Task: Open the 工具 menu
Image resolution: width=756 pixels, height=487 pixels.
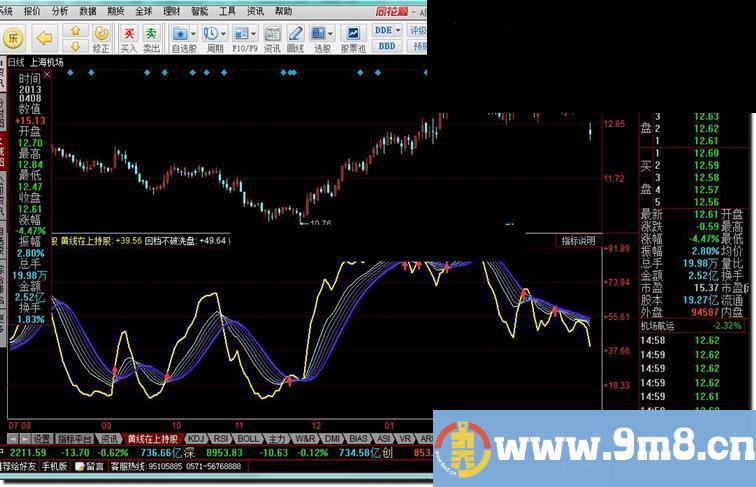Action: coord(227,11)
